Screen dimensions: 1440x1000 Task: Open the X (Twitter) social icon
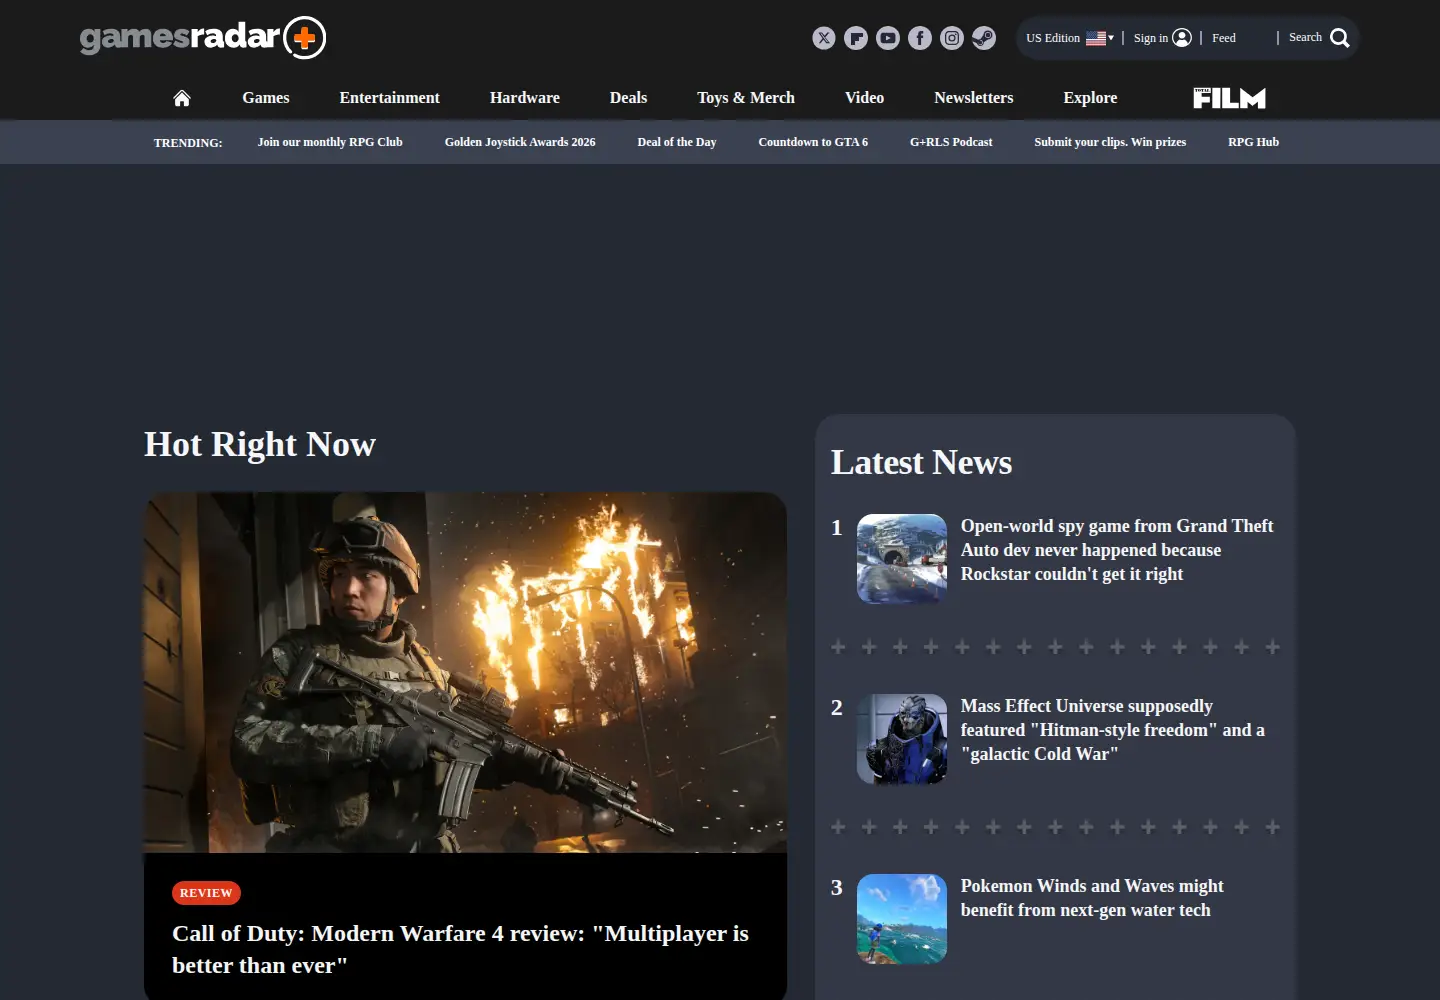(x=824, y=38)
